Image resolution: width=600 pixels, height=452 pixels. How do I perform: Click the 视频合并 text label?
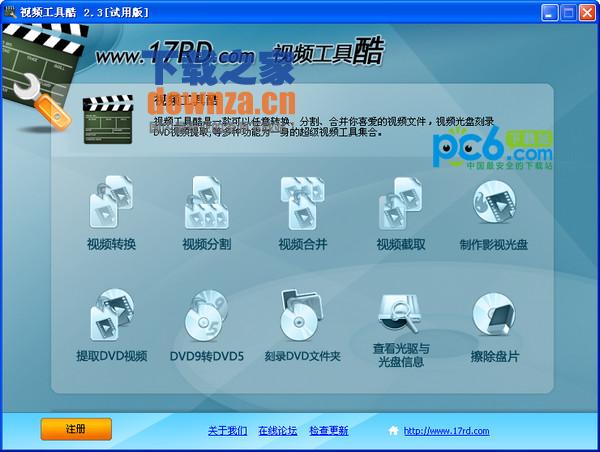click(x=303, y=244)
